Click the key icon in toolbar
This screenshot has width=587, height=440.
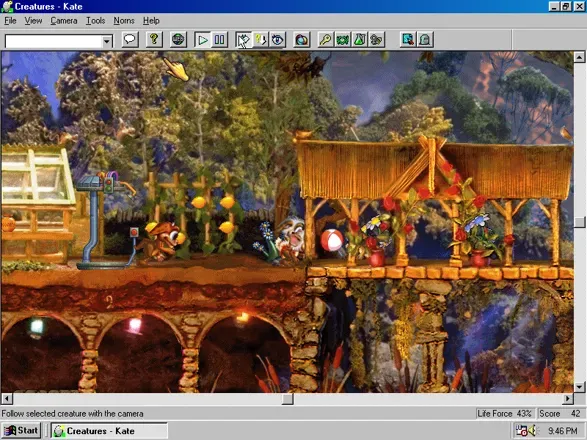[x=326, y=39]
